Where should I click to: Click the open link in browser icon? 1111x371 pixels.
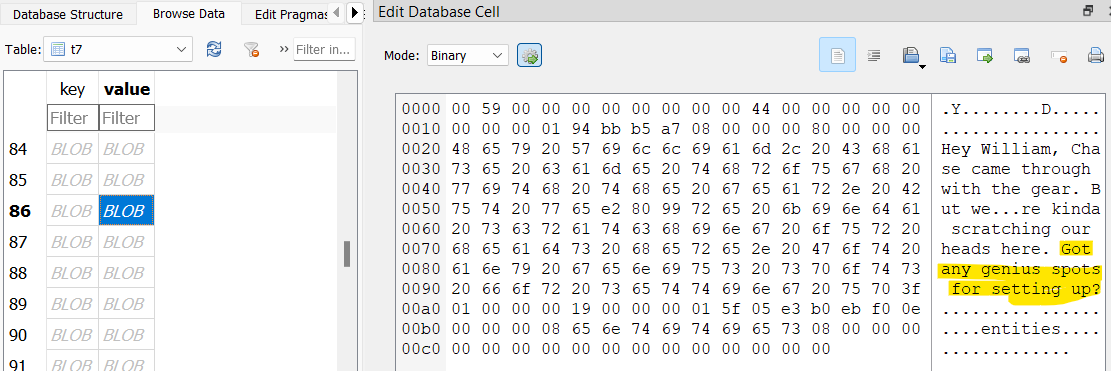tap(1021, 55)
